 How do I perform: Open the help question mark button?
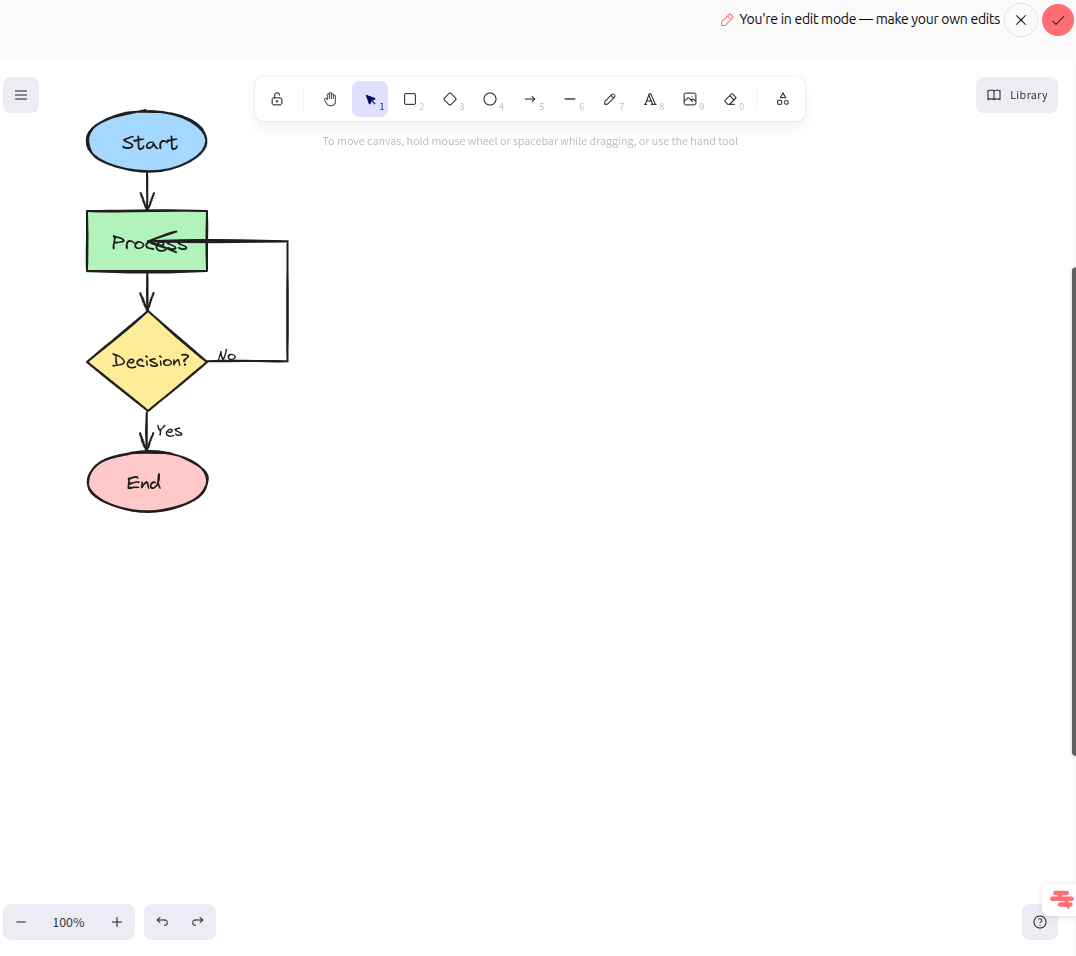(x=1040, y=922)
